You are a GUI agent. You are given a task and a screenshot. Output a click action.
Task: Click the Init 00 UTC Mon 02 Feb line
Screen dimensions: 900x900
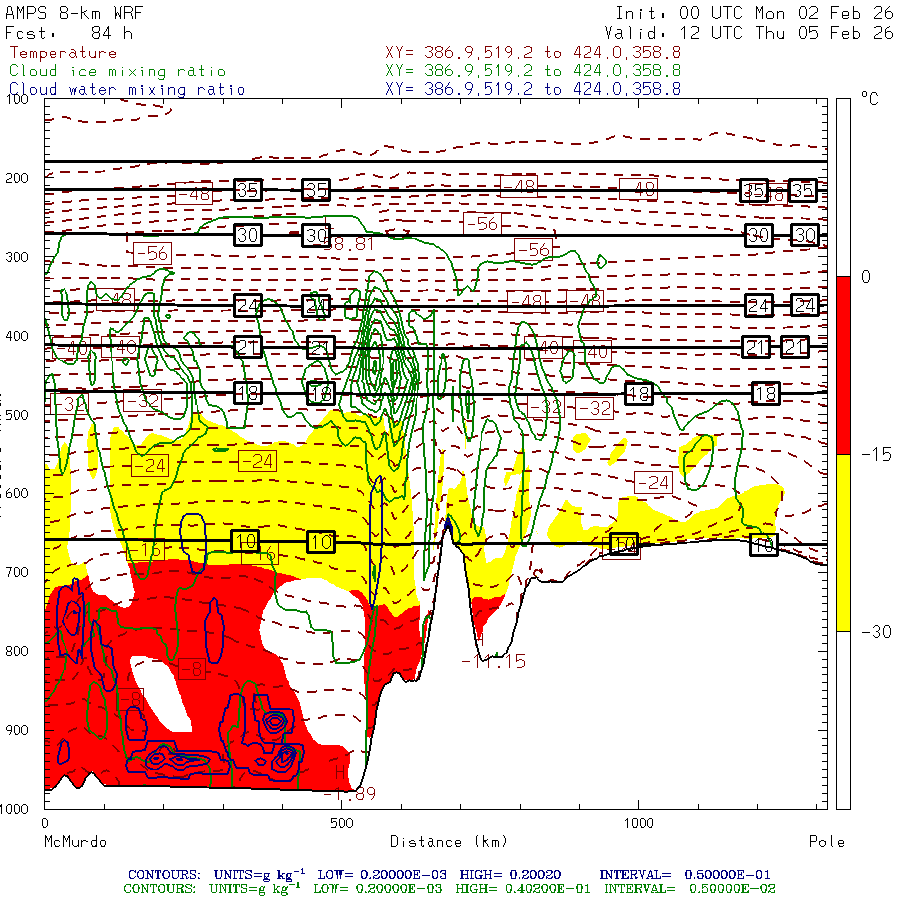pos(754,13)
